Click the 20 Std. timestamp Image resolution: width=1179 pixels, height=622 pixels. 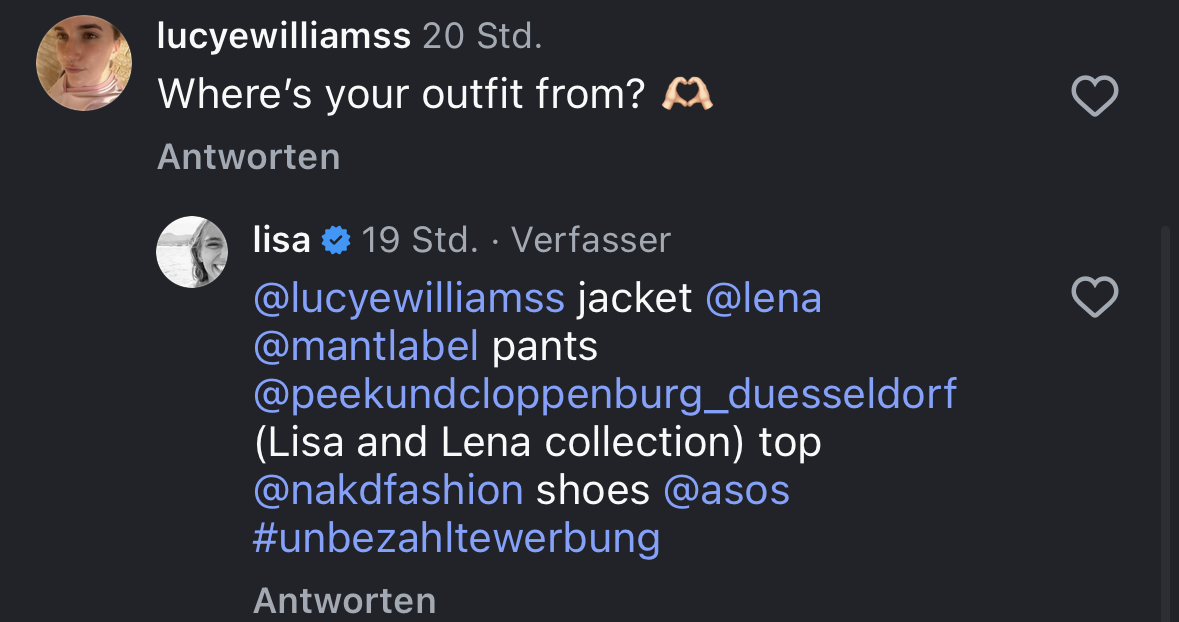[x=482, y=36]
